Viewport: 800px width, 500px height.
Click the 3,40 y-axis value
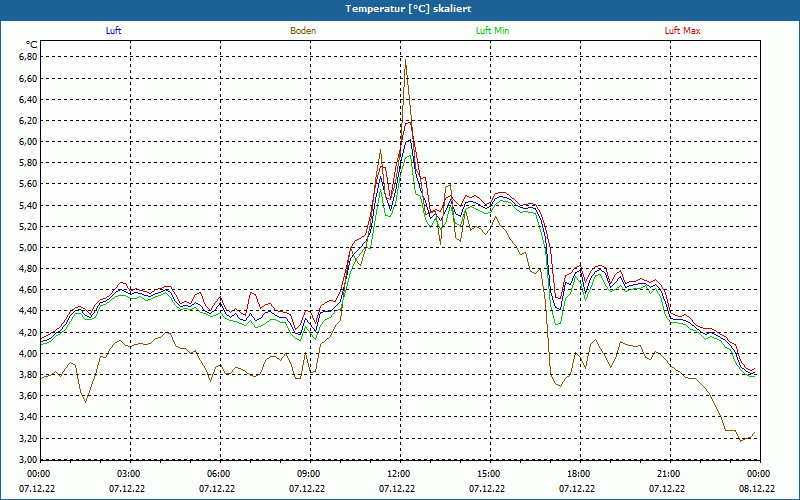[x=28, y=417]
